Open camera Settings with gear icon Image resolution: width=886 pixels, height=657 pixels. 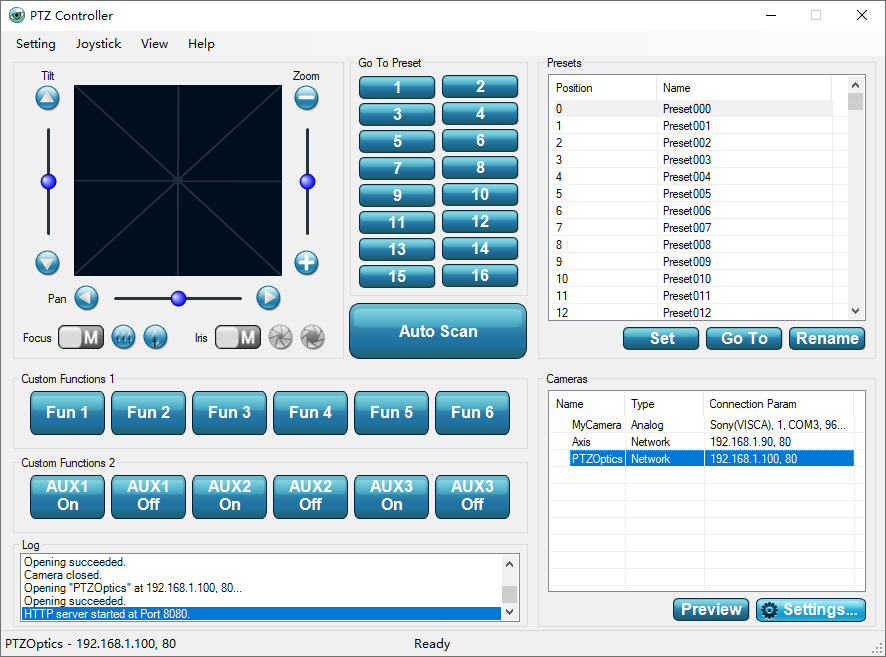811,610
